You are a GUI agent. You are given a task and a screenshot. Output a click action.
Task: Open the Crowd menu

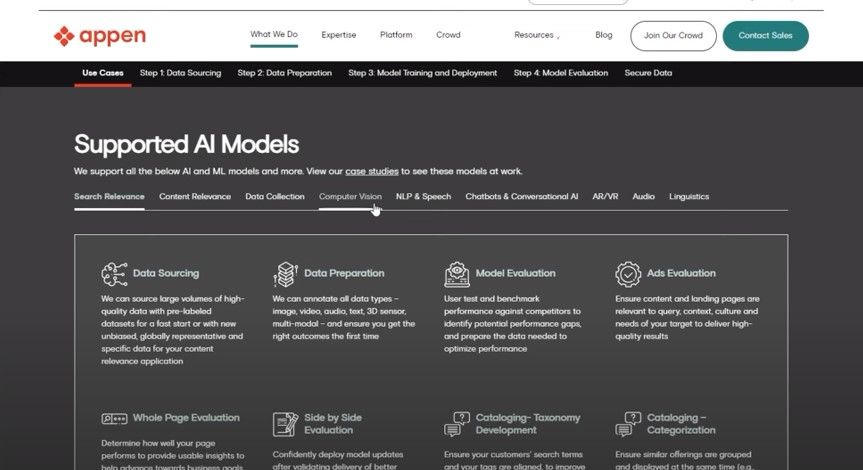(x=448, y=35)
